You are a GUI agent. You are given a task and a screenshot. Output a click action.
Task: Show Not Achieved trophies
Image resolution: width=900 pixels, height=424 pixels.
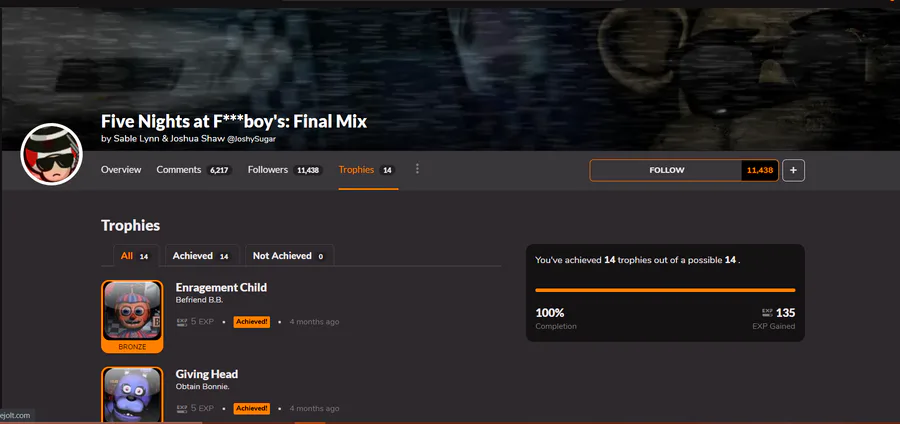pos(289,256)
